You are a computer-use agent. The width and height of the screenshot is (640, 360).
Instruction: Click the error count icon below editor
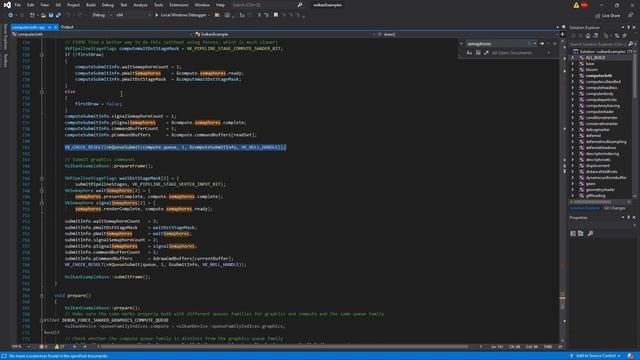(43, 347)
